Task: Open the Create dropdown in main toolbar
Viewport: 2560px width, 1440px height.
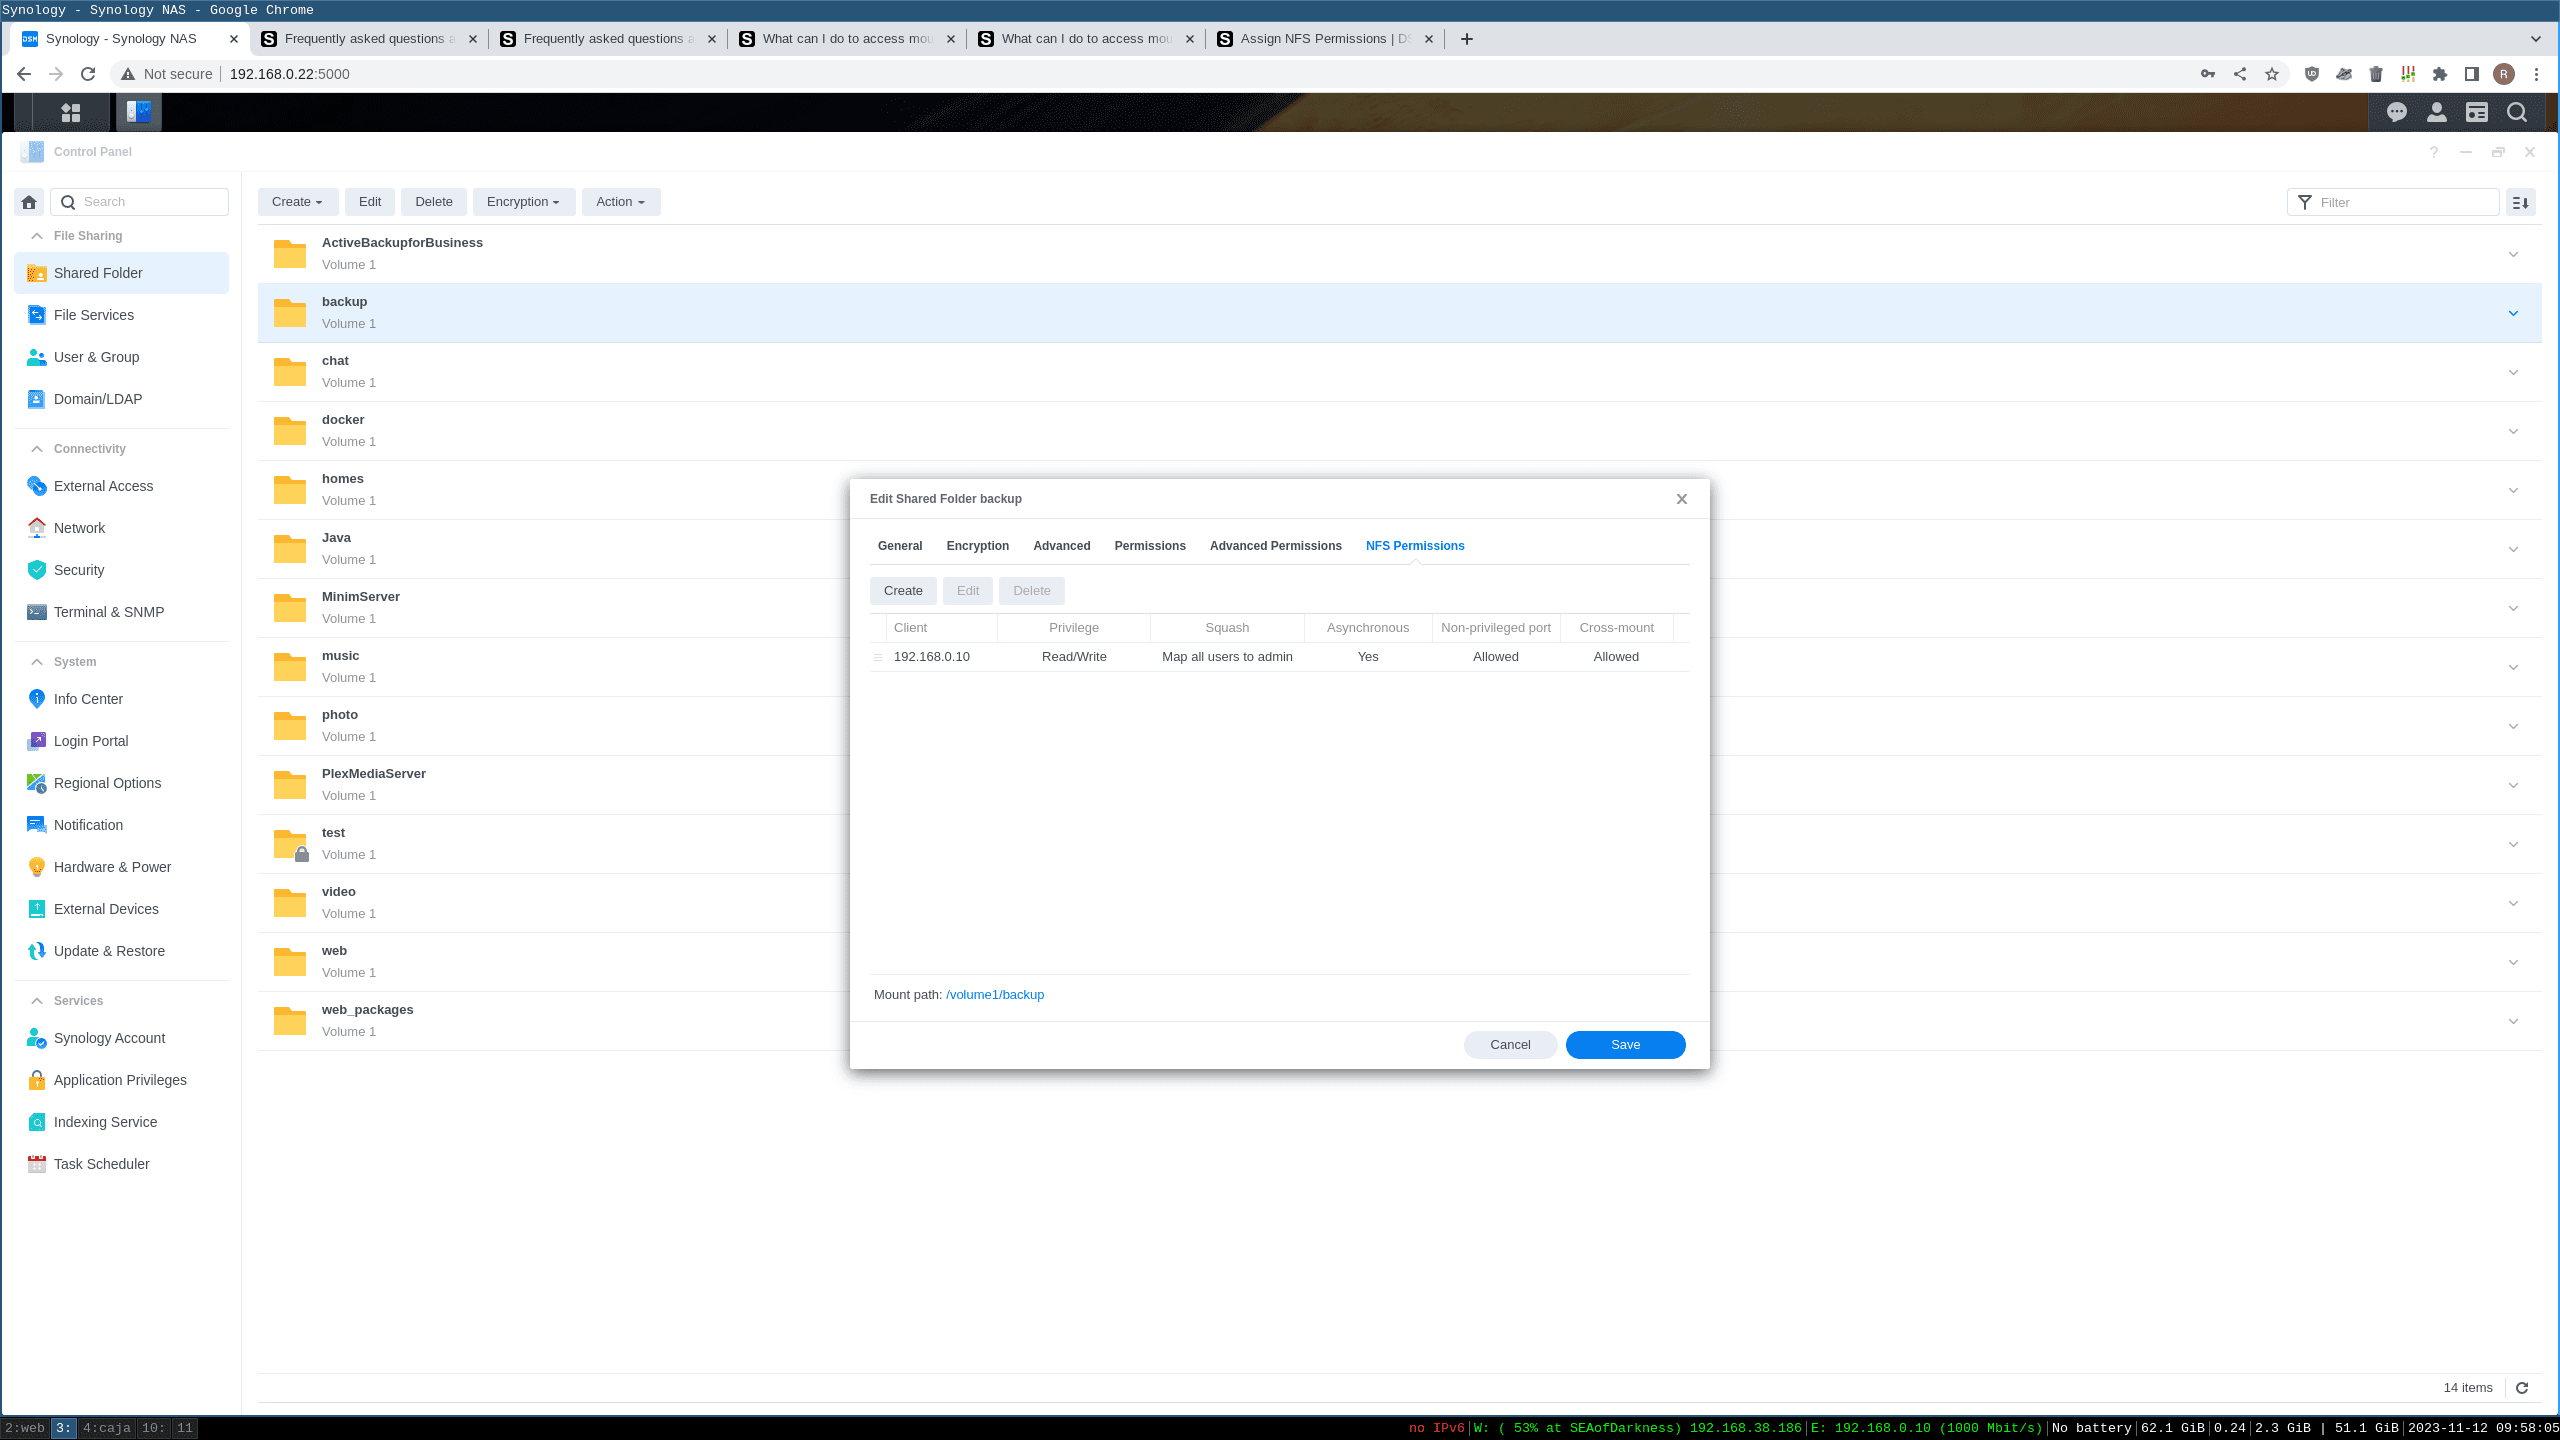Action: click(297, 202)
